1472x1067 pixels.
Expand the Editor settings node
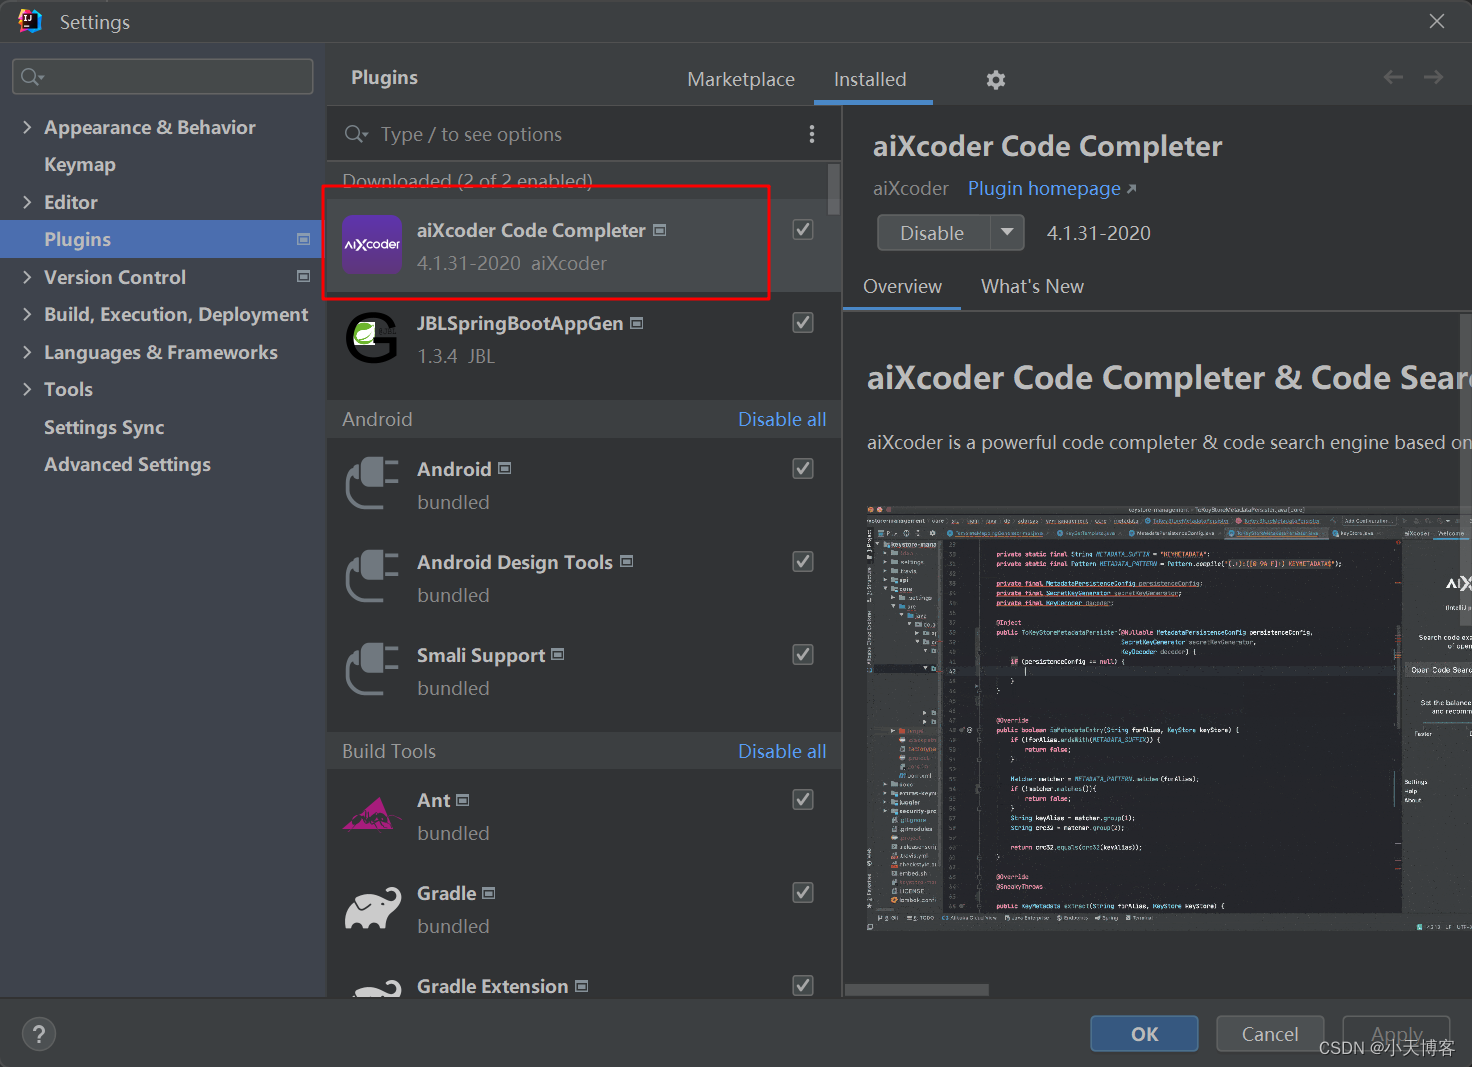pos(27,202)
